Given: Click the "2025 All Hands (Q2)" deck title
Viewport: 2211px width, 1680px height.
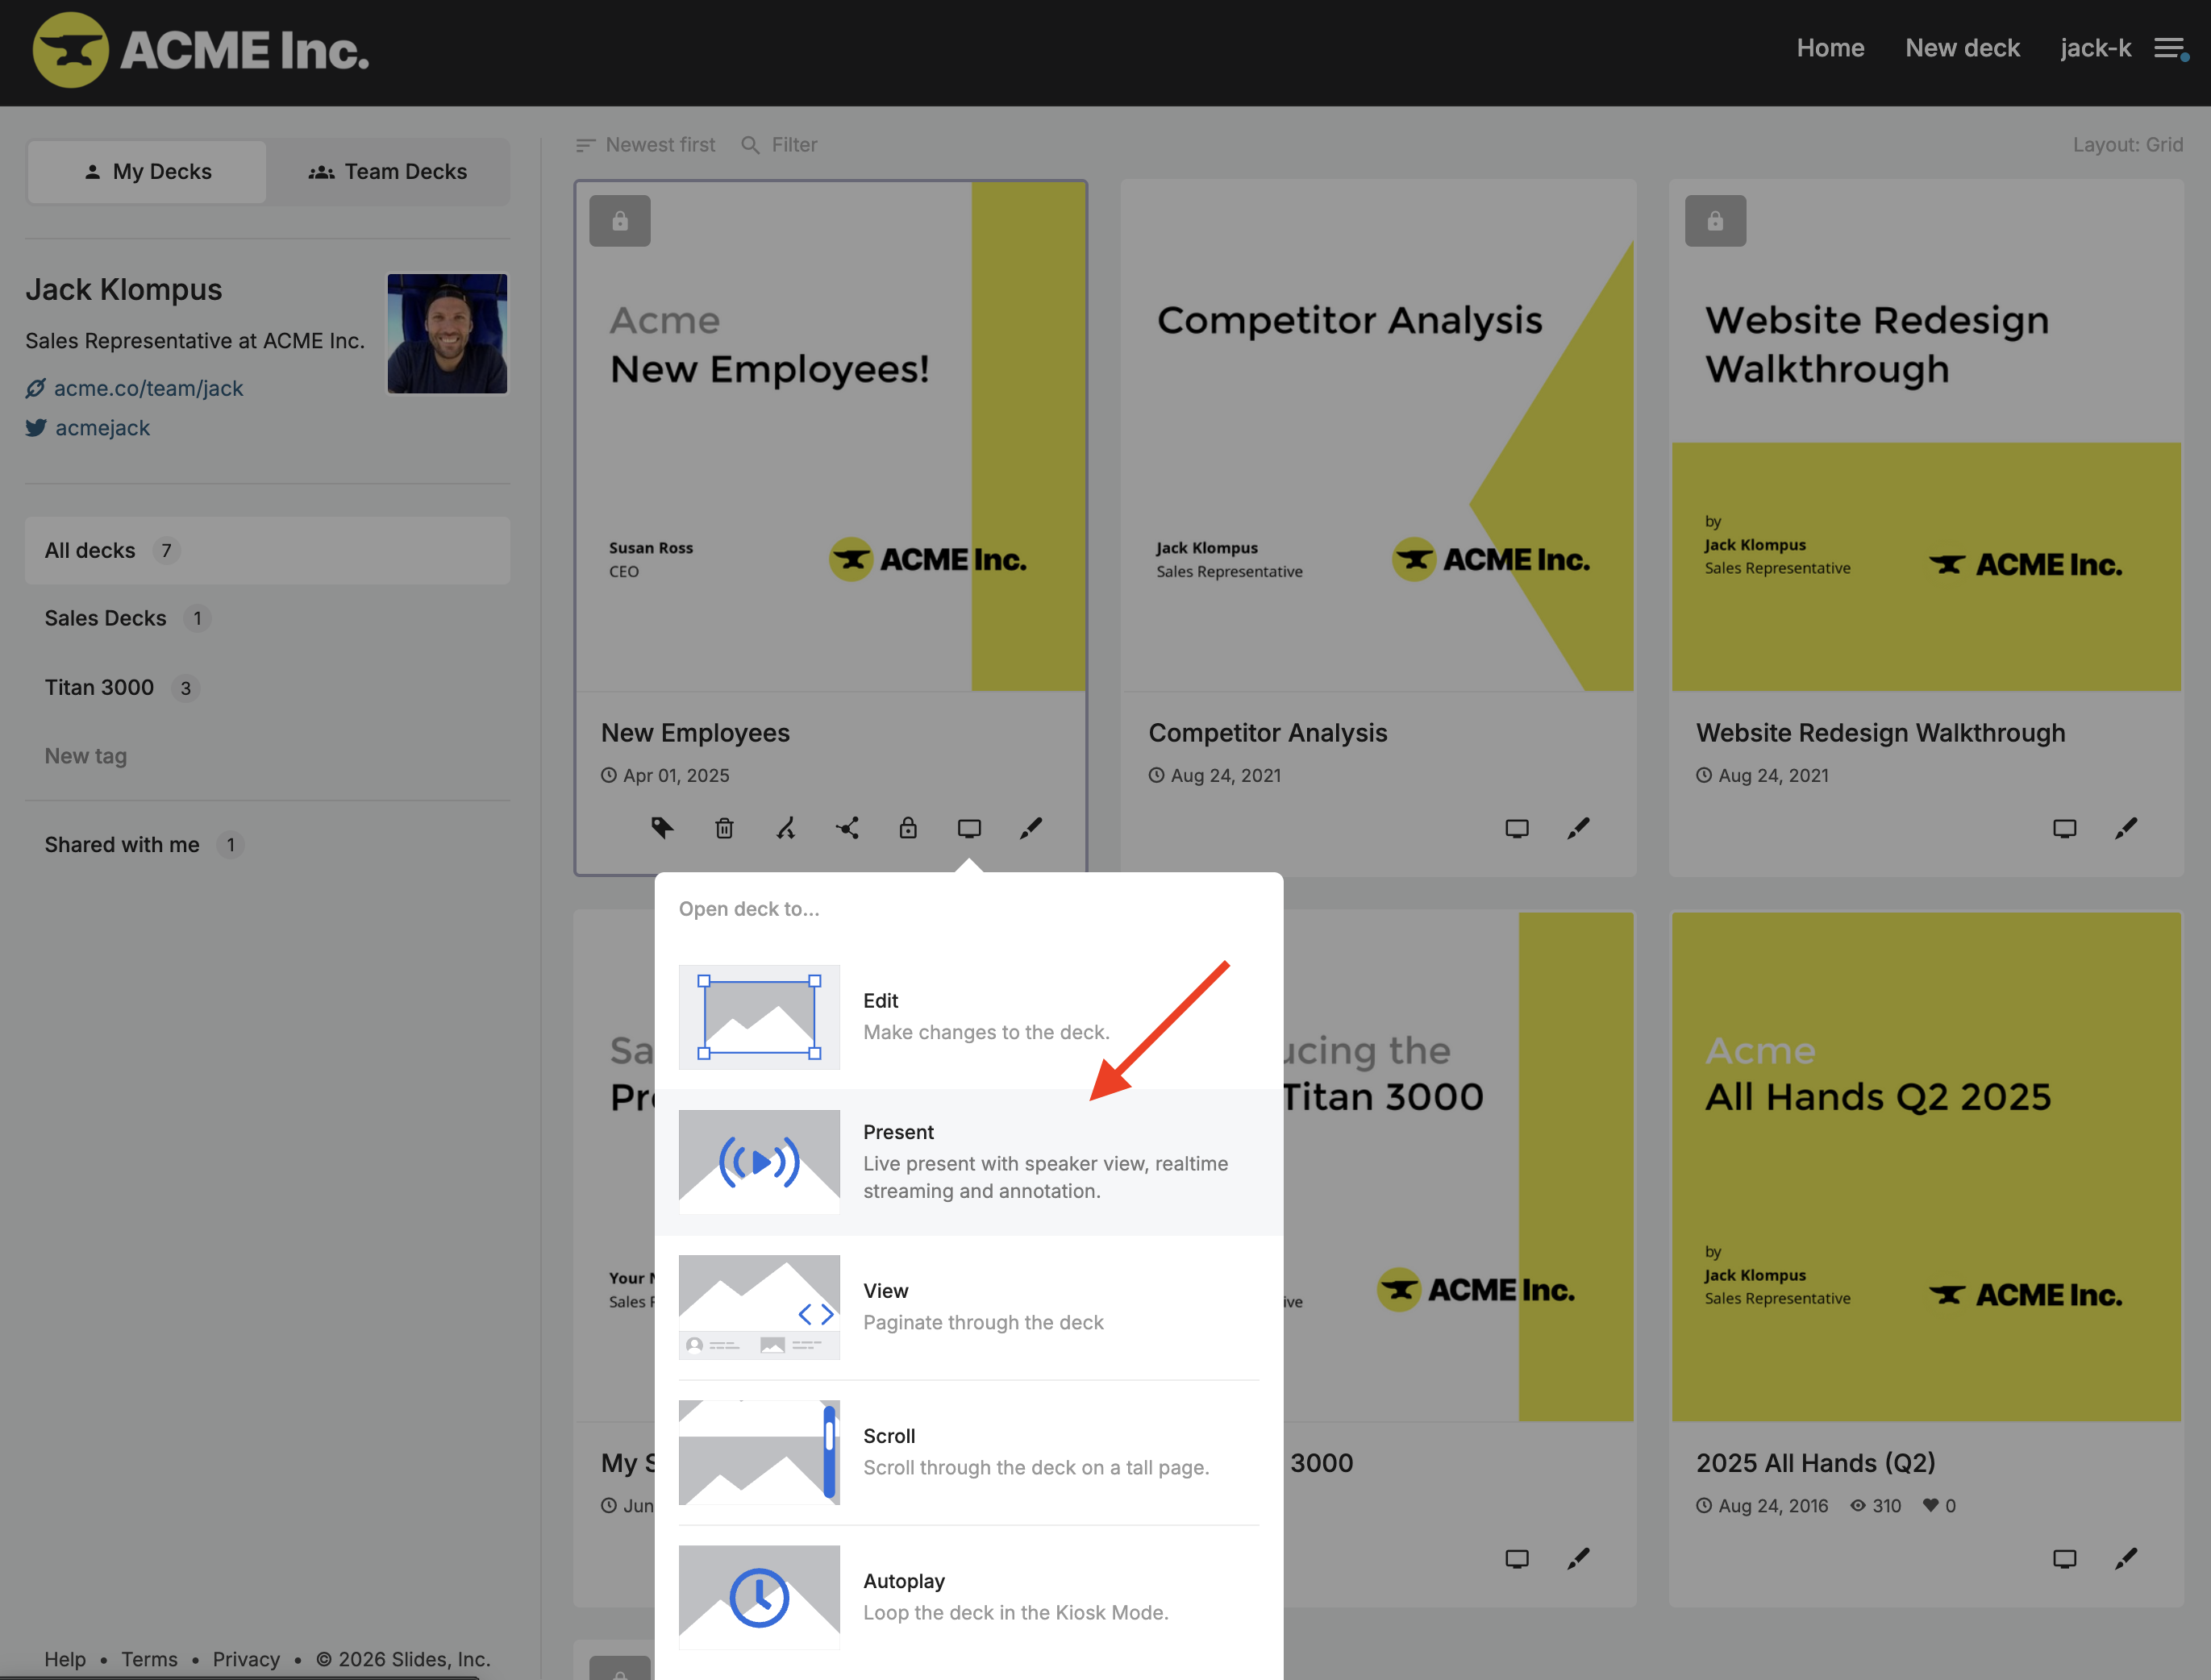Looking at the screenshot, I should 1815,1463.
